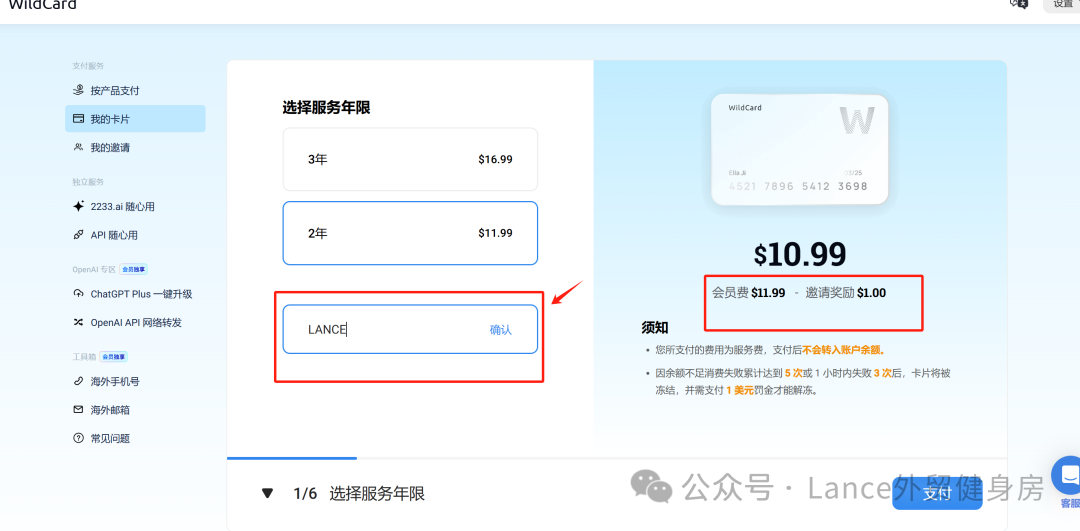Image resolution: width=1080 pixels, height=531 pixels.
Task: Select the 2年 $11.99 plan option
Action: [410, 233]
